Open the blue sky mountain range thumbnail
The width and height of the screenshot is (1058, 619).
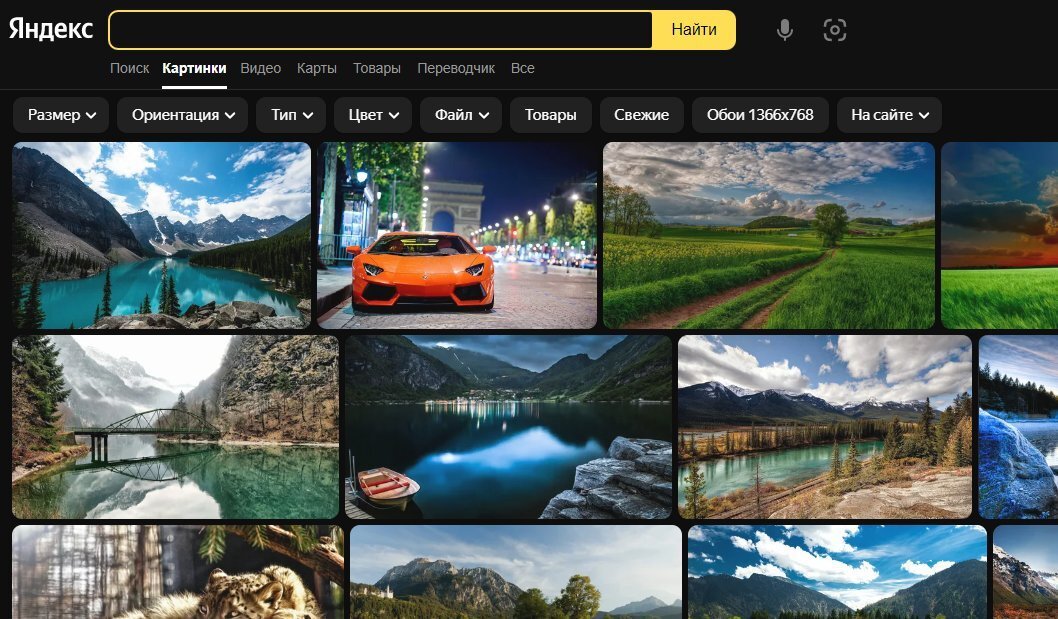point(837,572)
